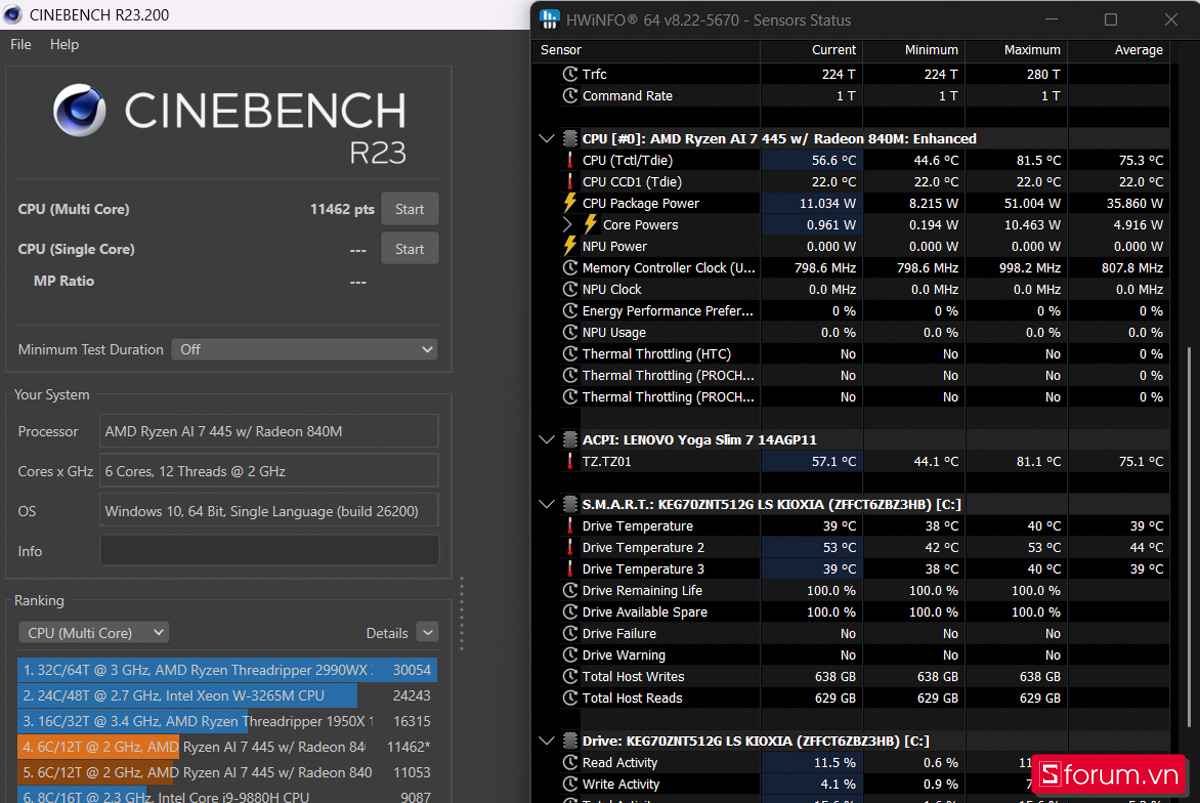Collapse the Drive: KEG70ZNT512G section

click(546, 741)
